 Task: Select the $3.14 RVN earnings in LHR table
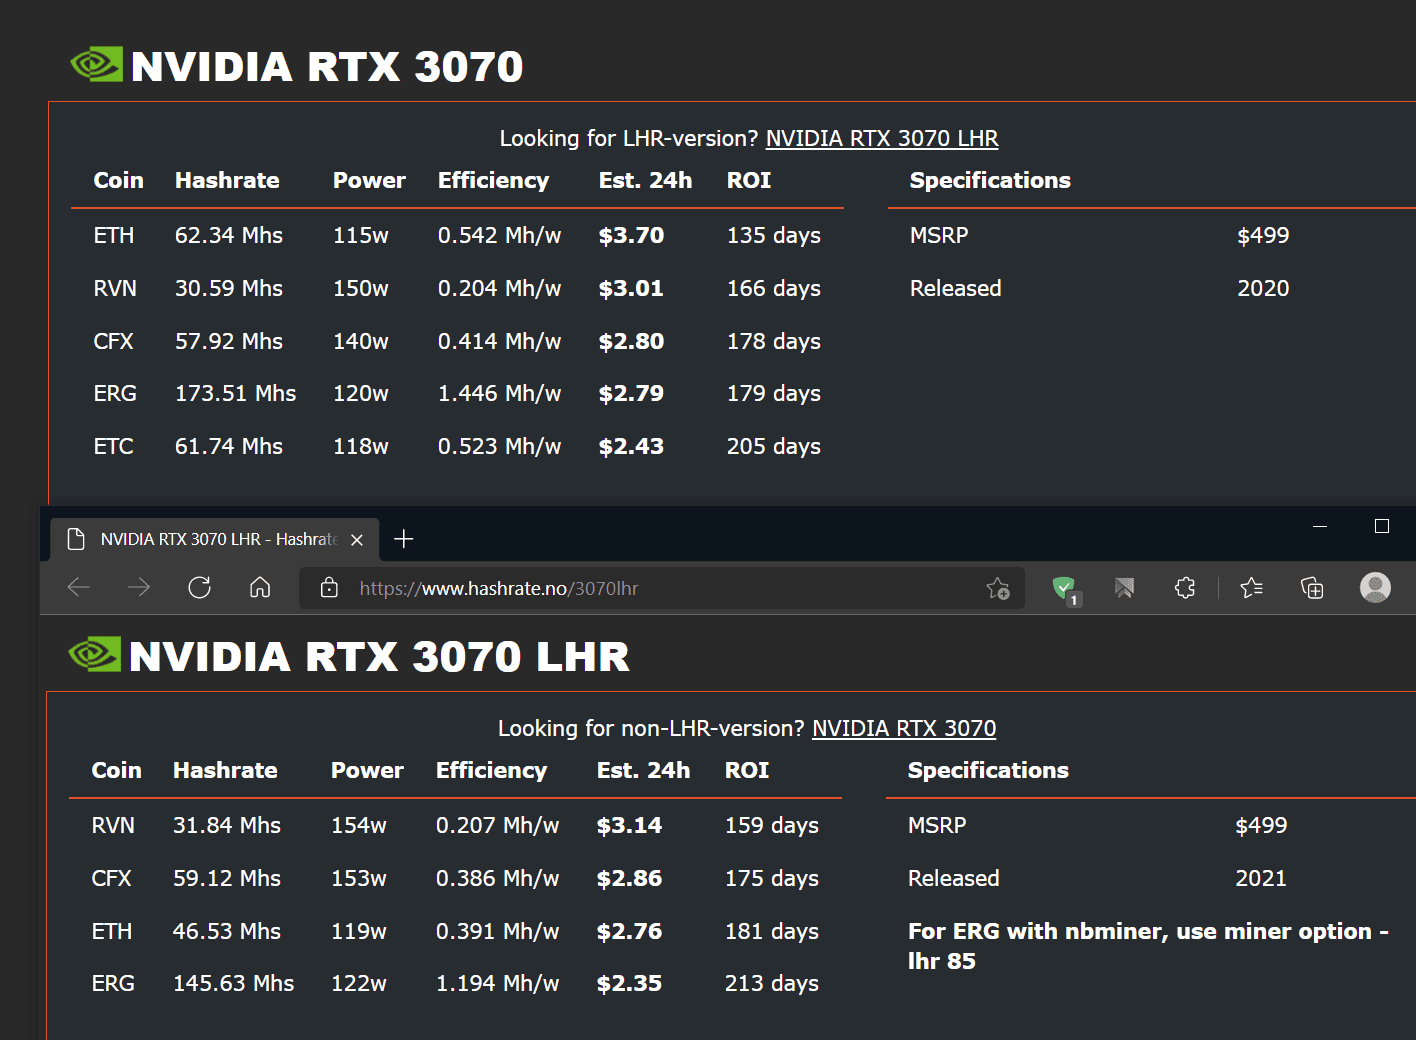[x=629, y=825]
